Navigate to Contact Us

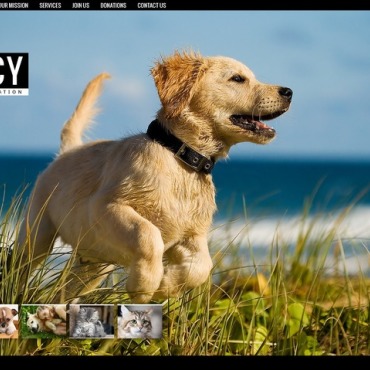pyautogui.click(x=152, y=5)
